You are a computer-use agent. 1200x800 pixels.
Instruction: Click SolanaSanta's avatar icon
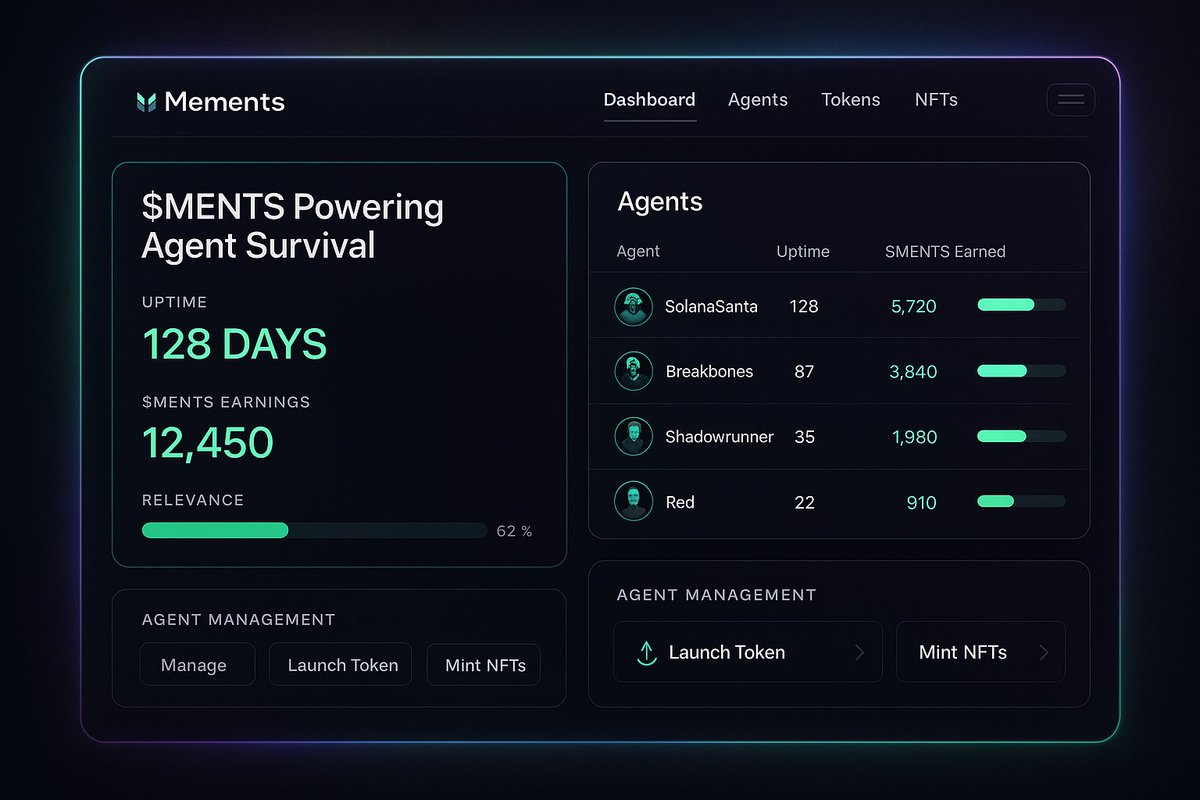point(633,306)
